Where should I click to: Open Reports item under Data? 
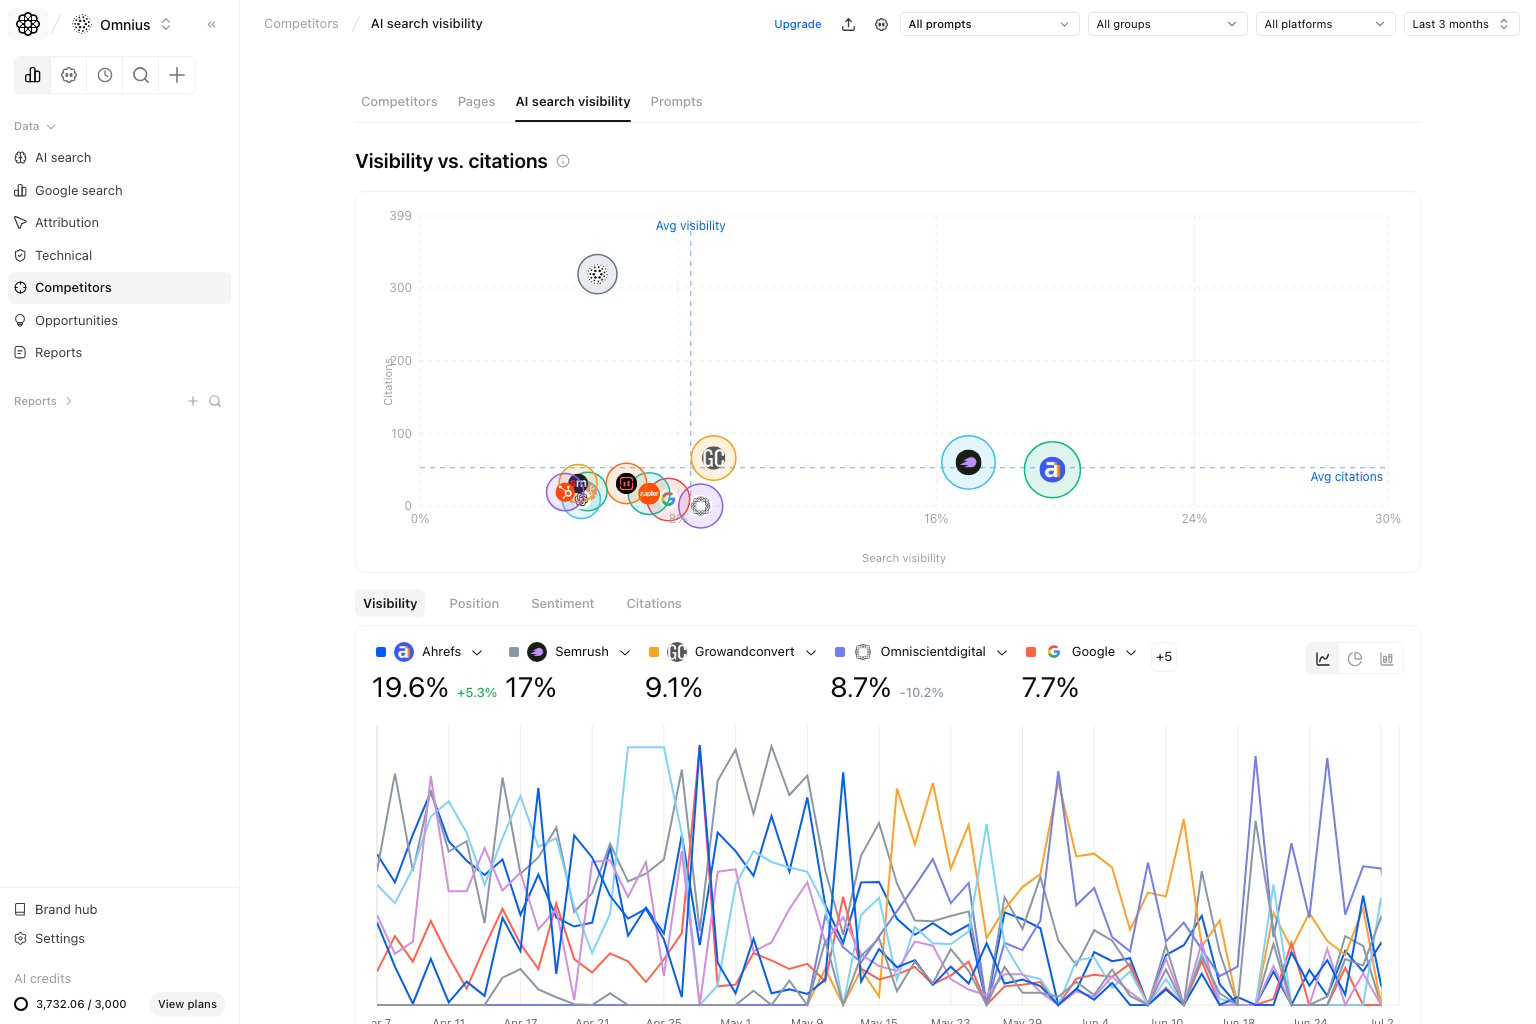[x=119, y=353]
